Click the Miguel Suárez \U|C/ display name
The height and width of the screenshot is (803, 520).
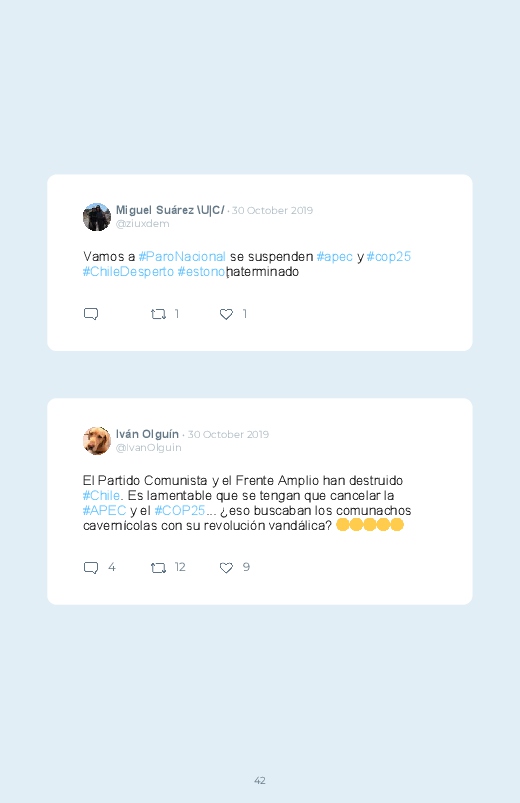pos(170,210)
